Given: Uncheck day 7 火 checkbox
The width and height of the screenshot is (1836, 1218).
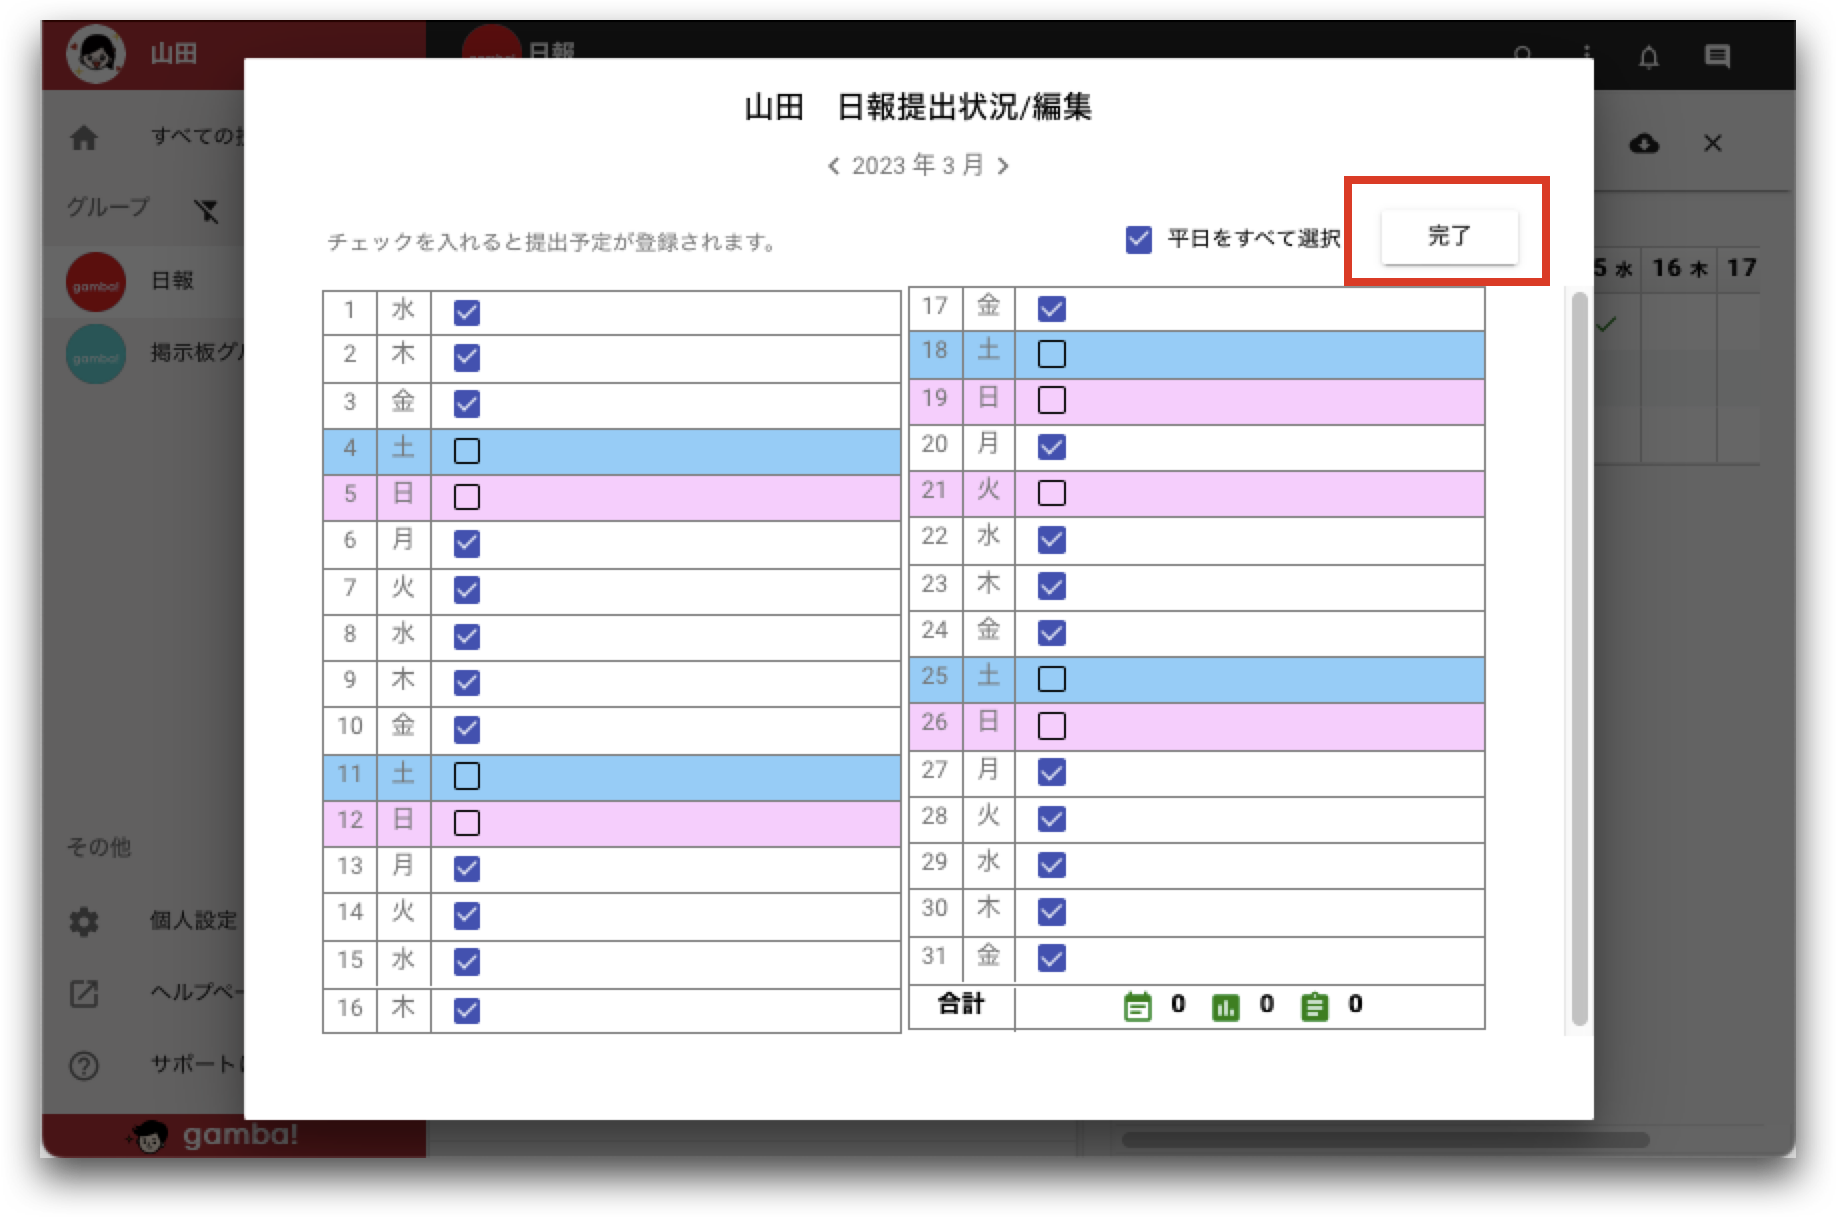Looking at the screenshot, I should [467, 590].
